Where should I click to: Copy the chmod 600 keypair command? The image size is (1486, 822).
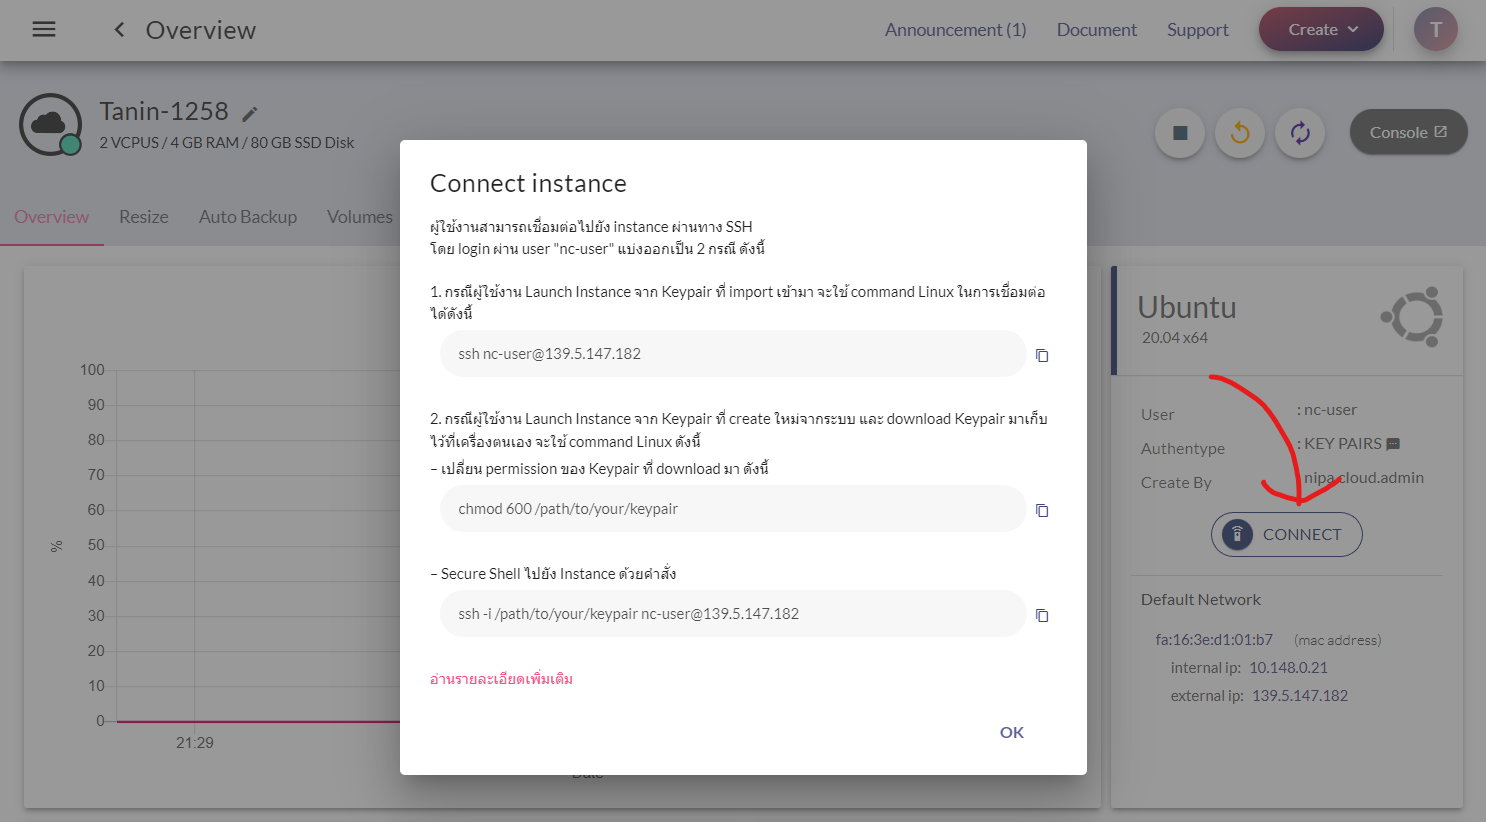click(x=1042, y=510)
